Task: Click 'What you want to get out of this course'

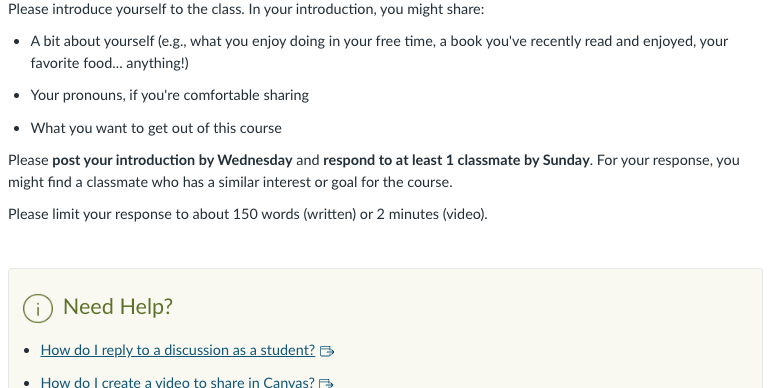Action: point(156,128)
